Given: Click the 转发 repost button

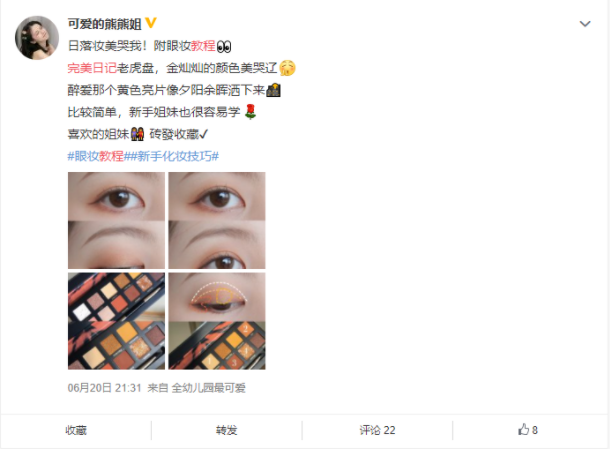Looking at the screenshot, I should coord(226,430).
